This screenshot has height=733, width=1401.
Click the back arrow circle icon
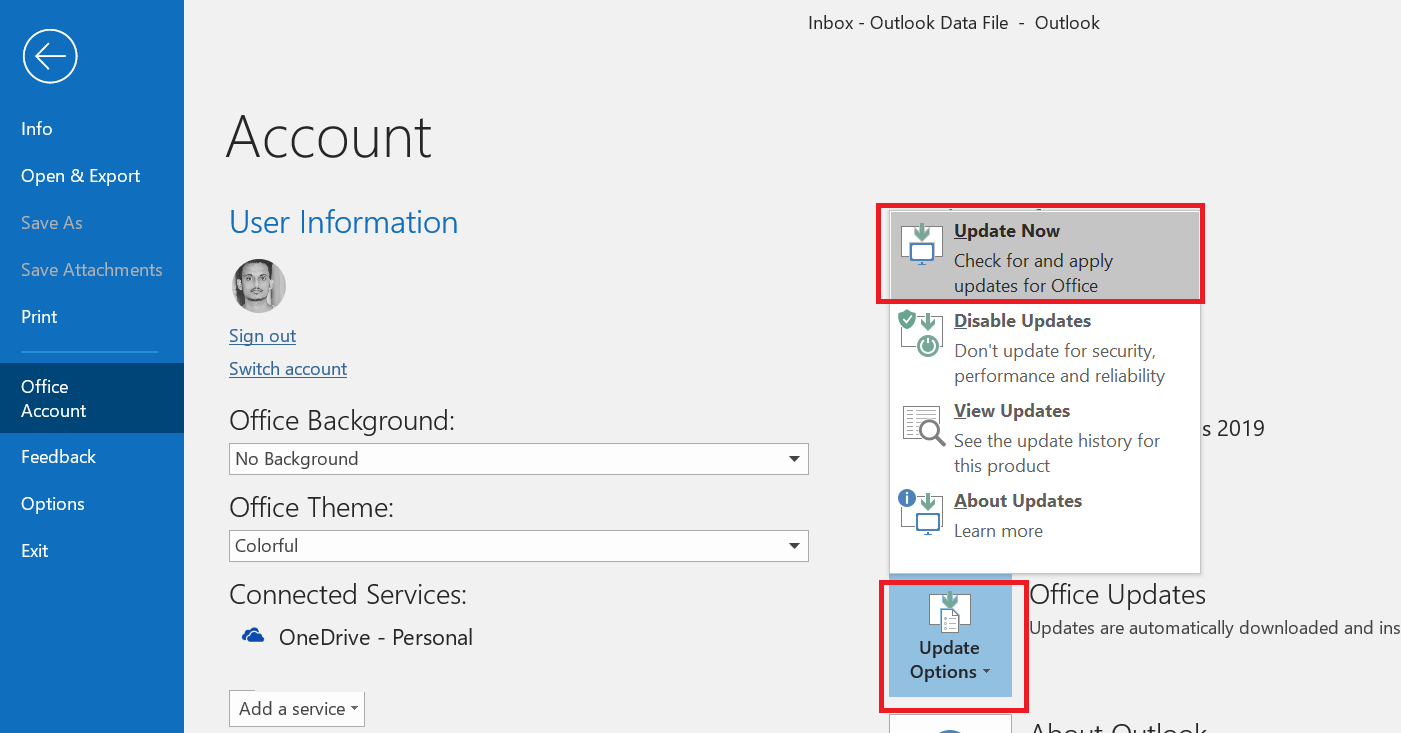point(50,56)
